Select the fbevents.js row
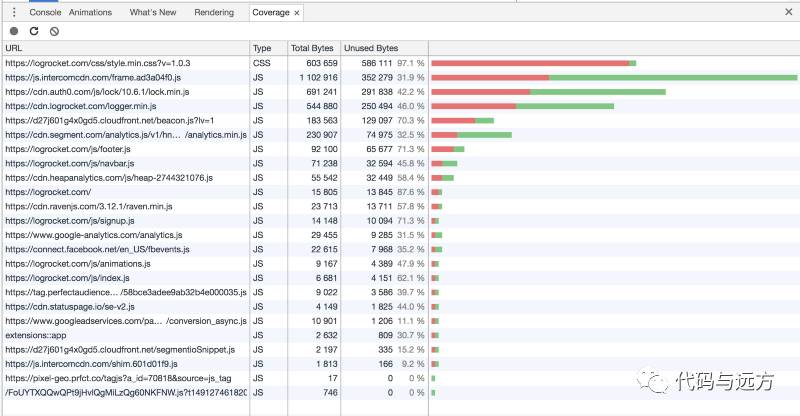Viewport: 800px width, 416px height. coord(401,249)
